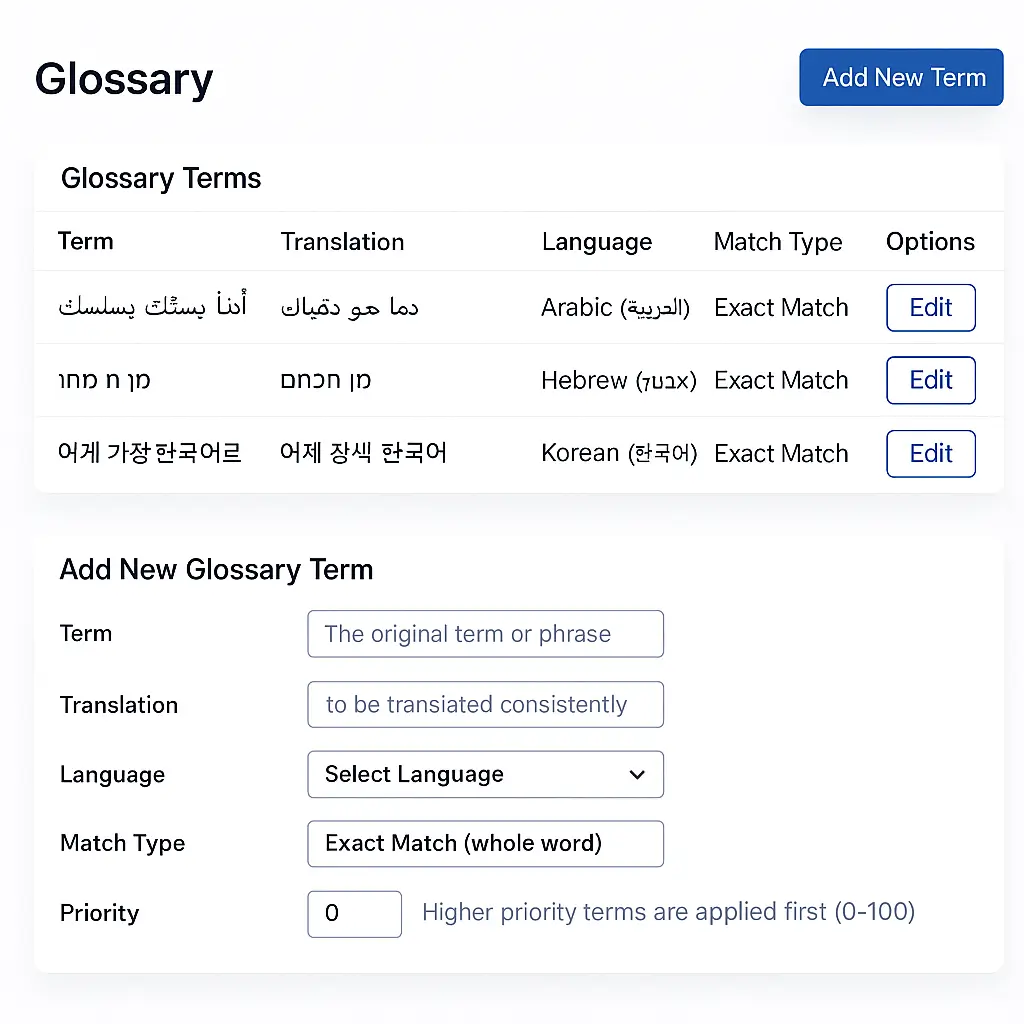1024x1024 pixels.
Task: Open the Match Type dropdown
Action: (x=485, y=843)
